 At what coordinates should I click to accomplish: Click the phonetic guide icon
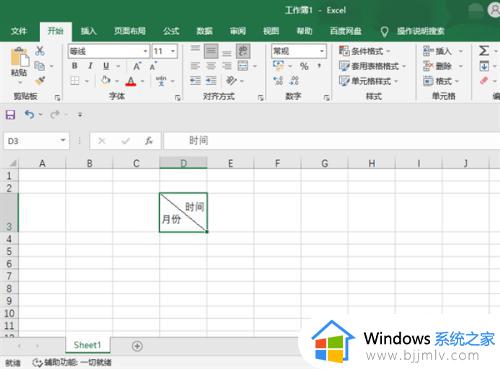click(x=161, y=81)
